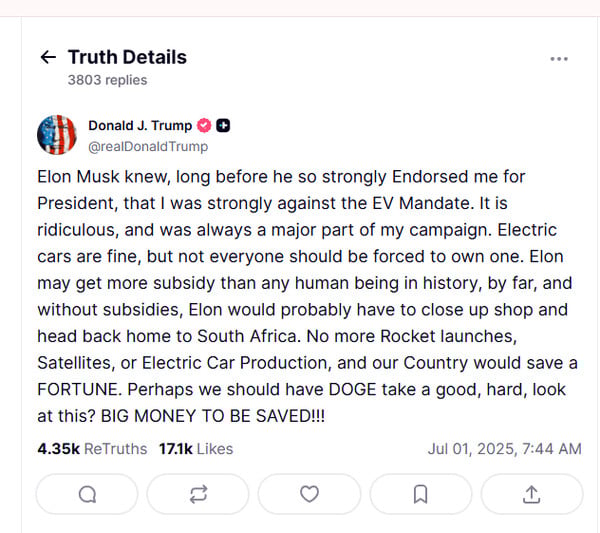
Task: Click the post text paragraph
Action: click(x=307, y=297)
